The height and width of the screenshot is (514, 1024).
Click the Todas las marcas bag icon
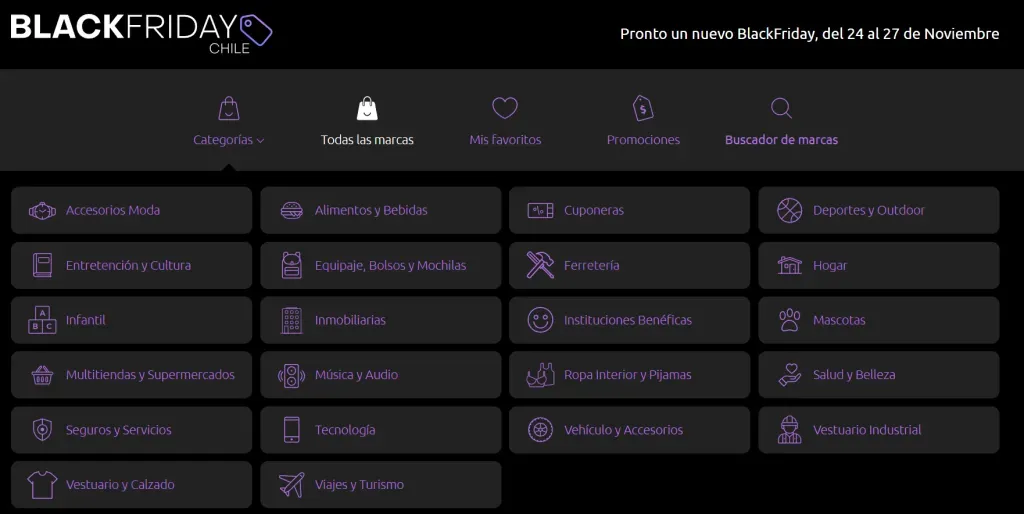367,108
